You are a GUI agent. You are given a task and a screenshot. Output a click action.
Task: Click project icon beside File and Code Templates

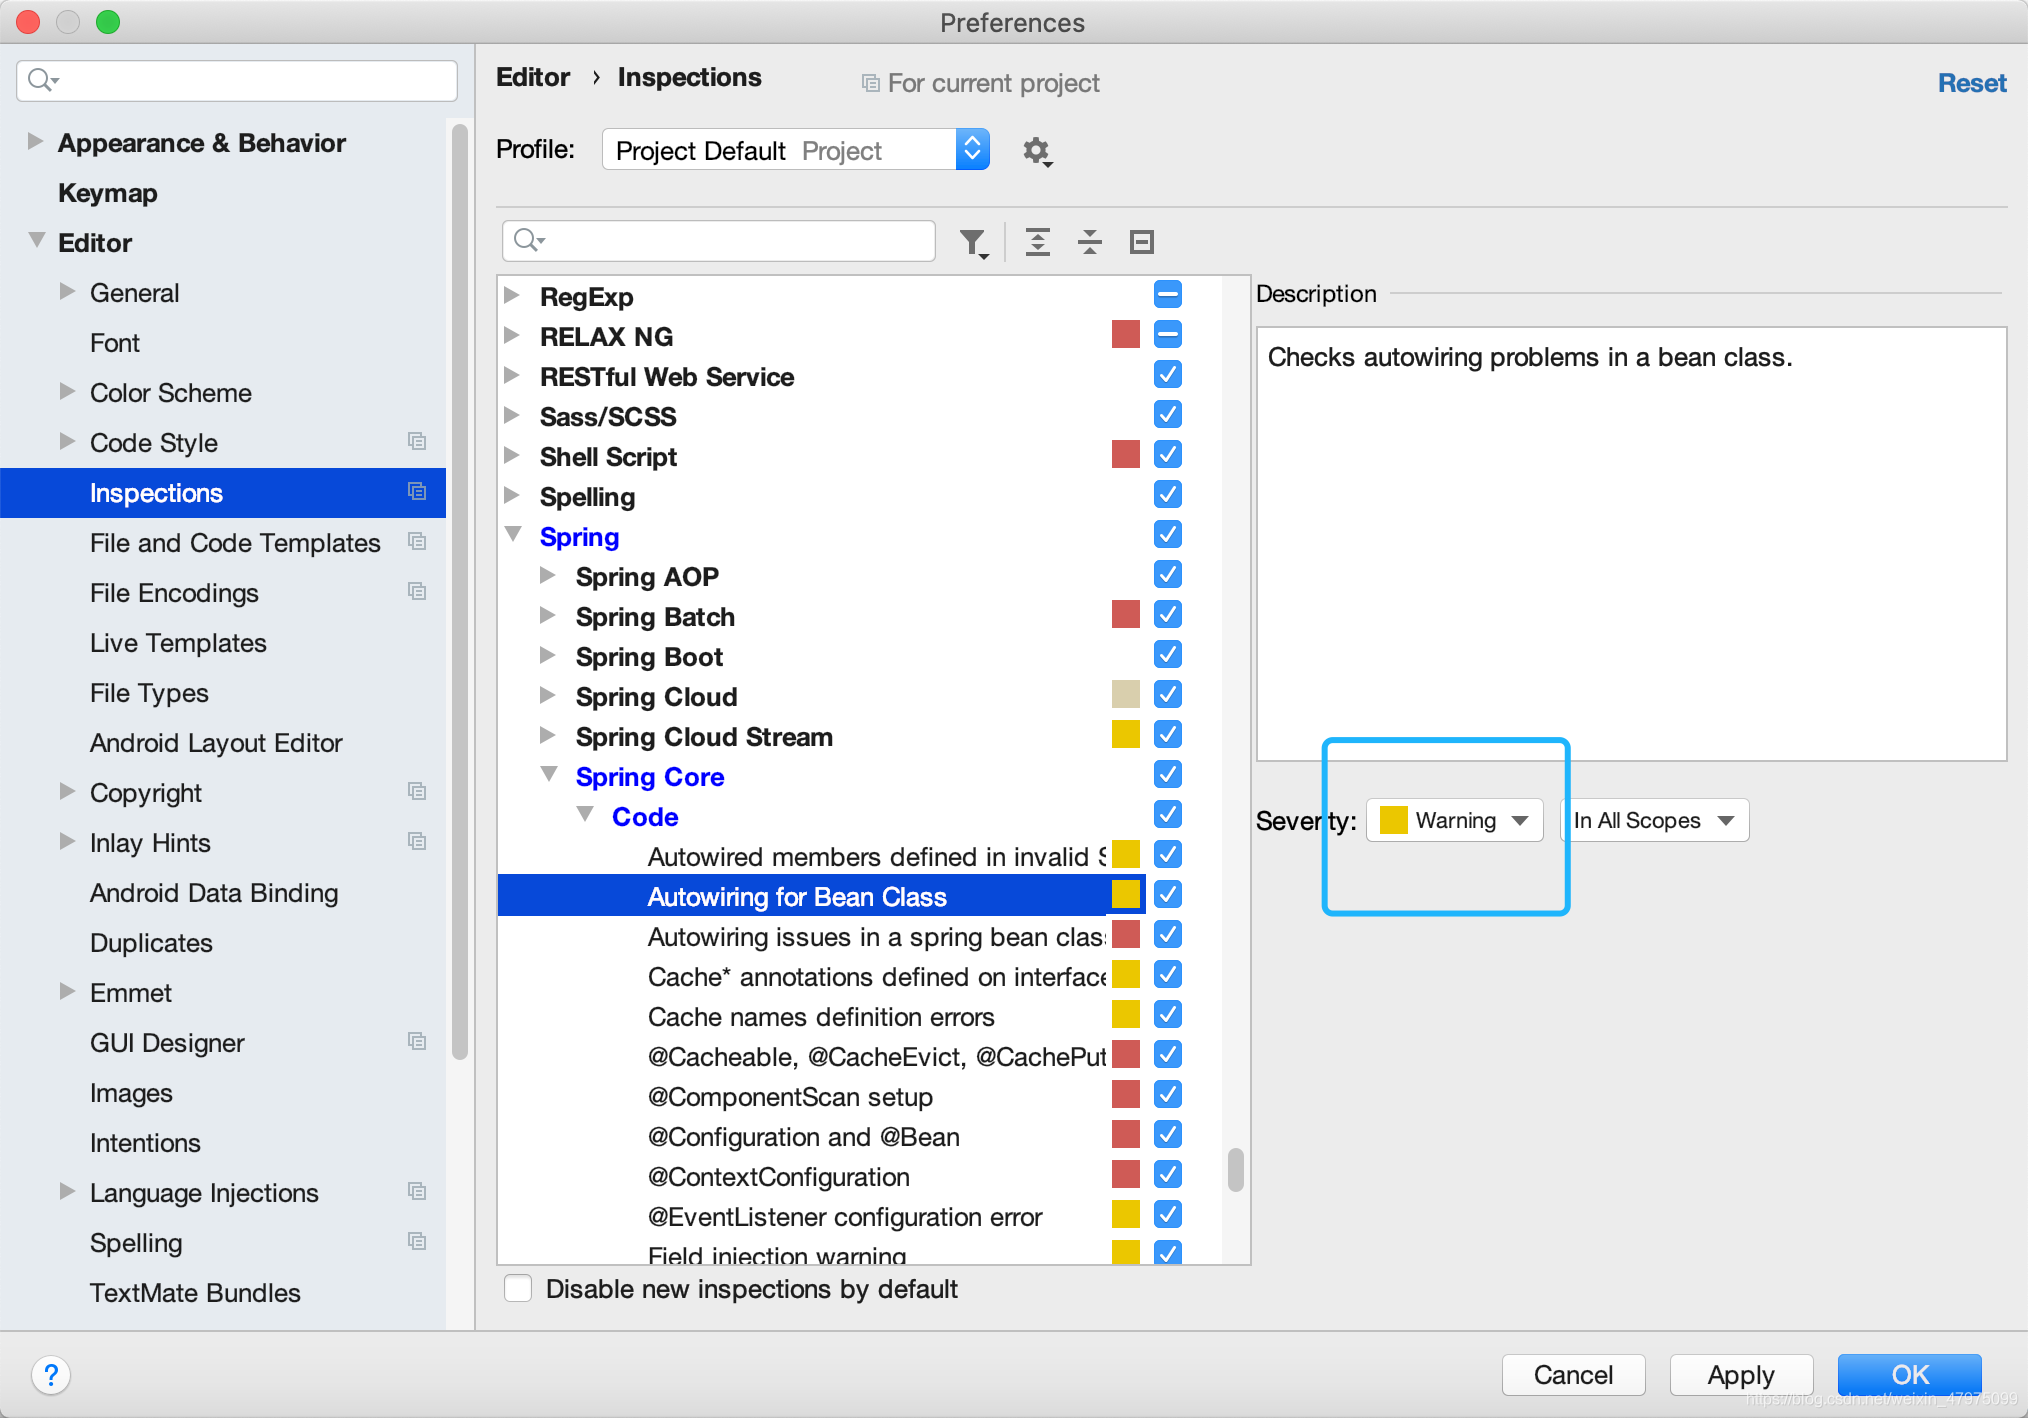pyautogui.click(x=417, y=541)
